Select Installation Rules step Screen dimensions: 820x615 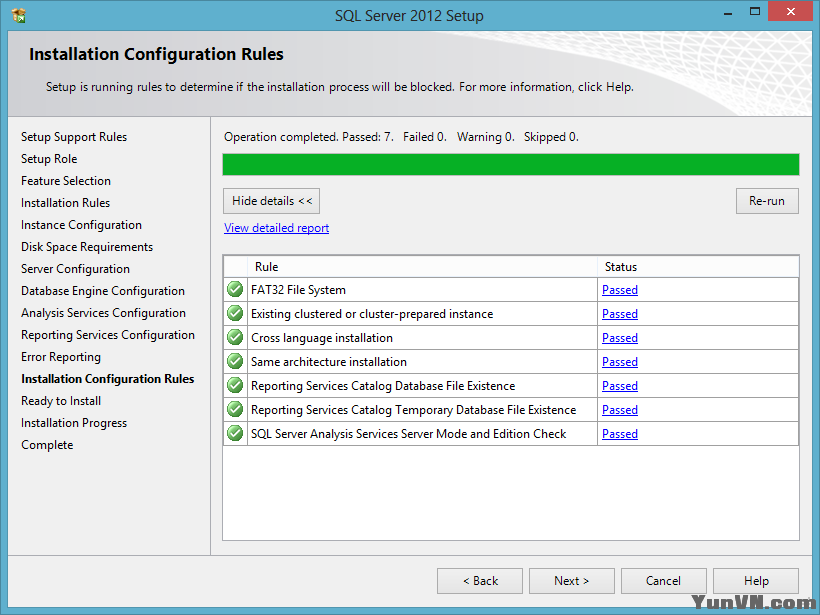click(65, 203)
